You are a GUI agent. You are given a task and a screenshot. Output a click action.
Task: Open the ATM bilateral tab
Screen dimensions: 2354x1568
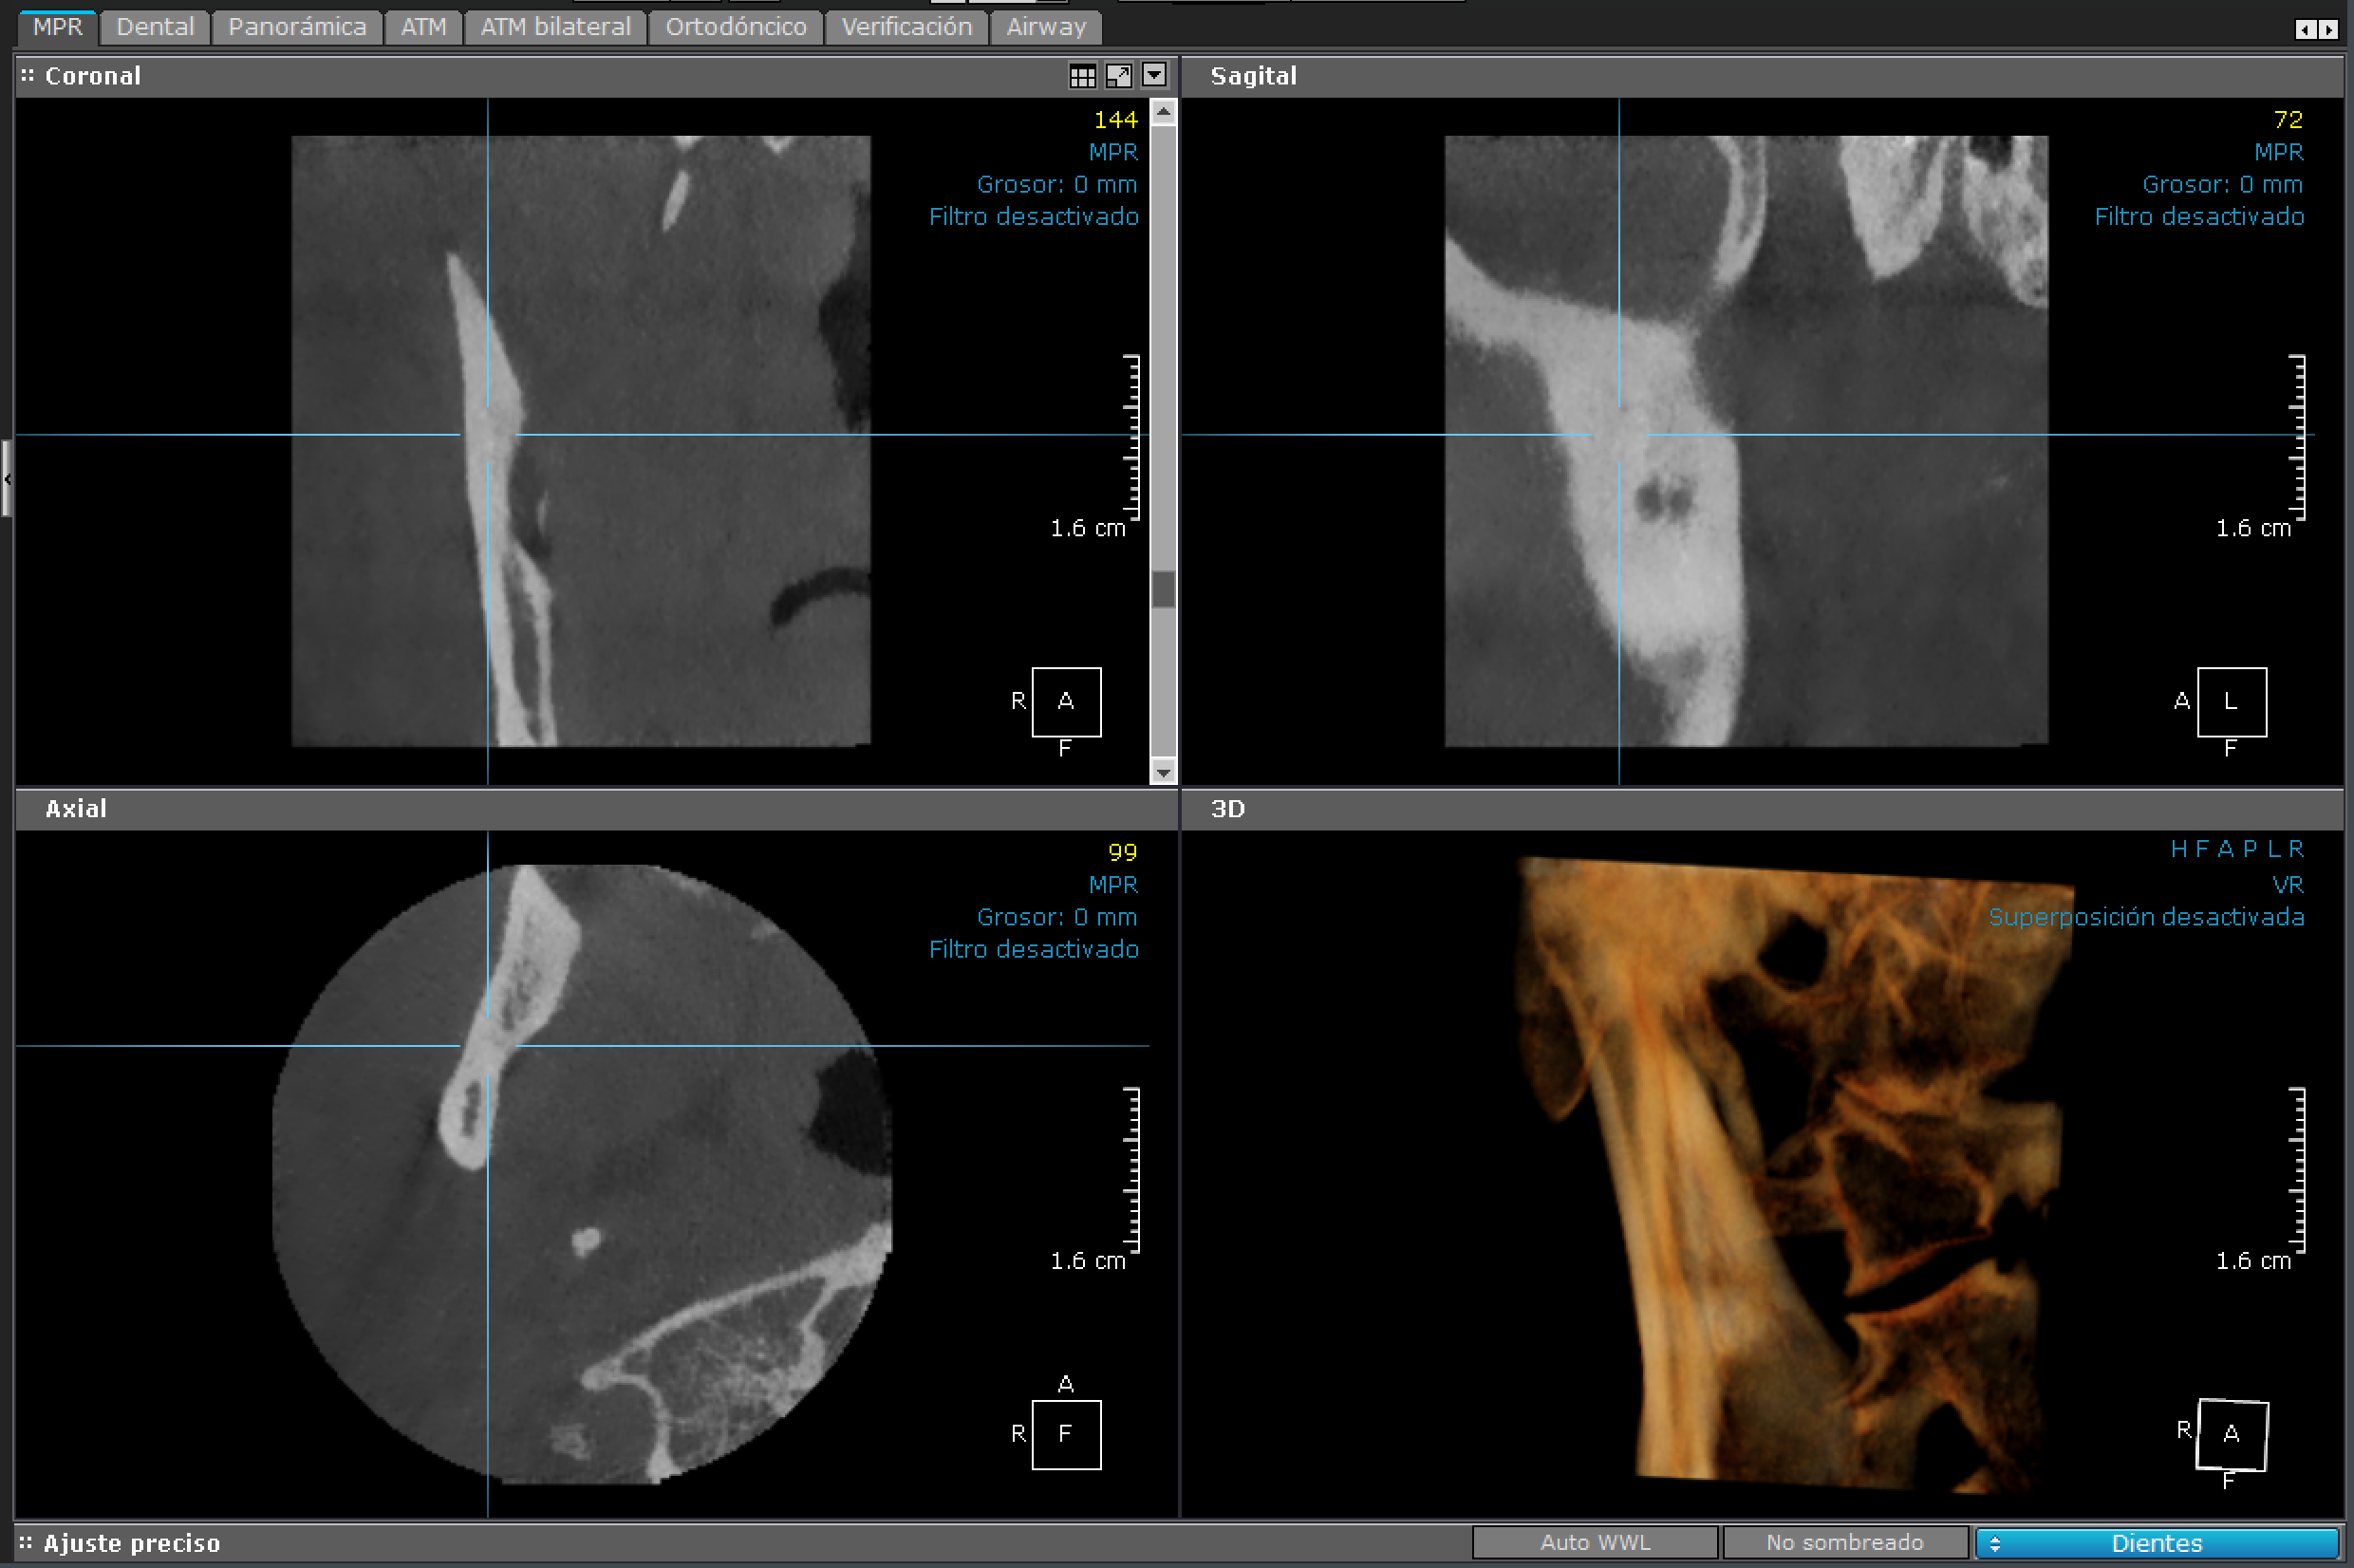pos(555,27)
